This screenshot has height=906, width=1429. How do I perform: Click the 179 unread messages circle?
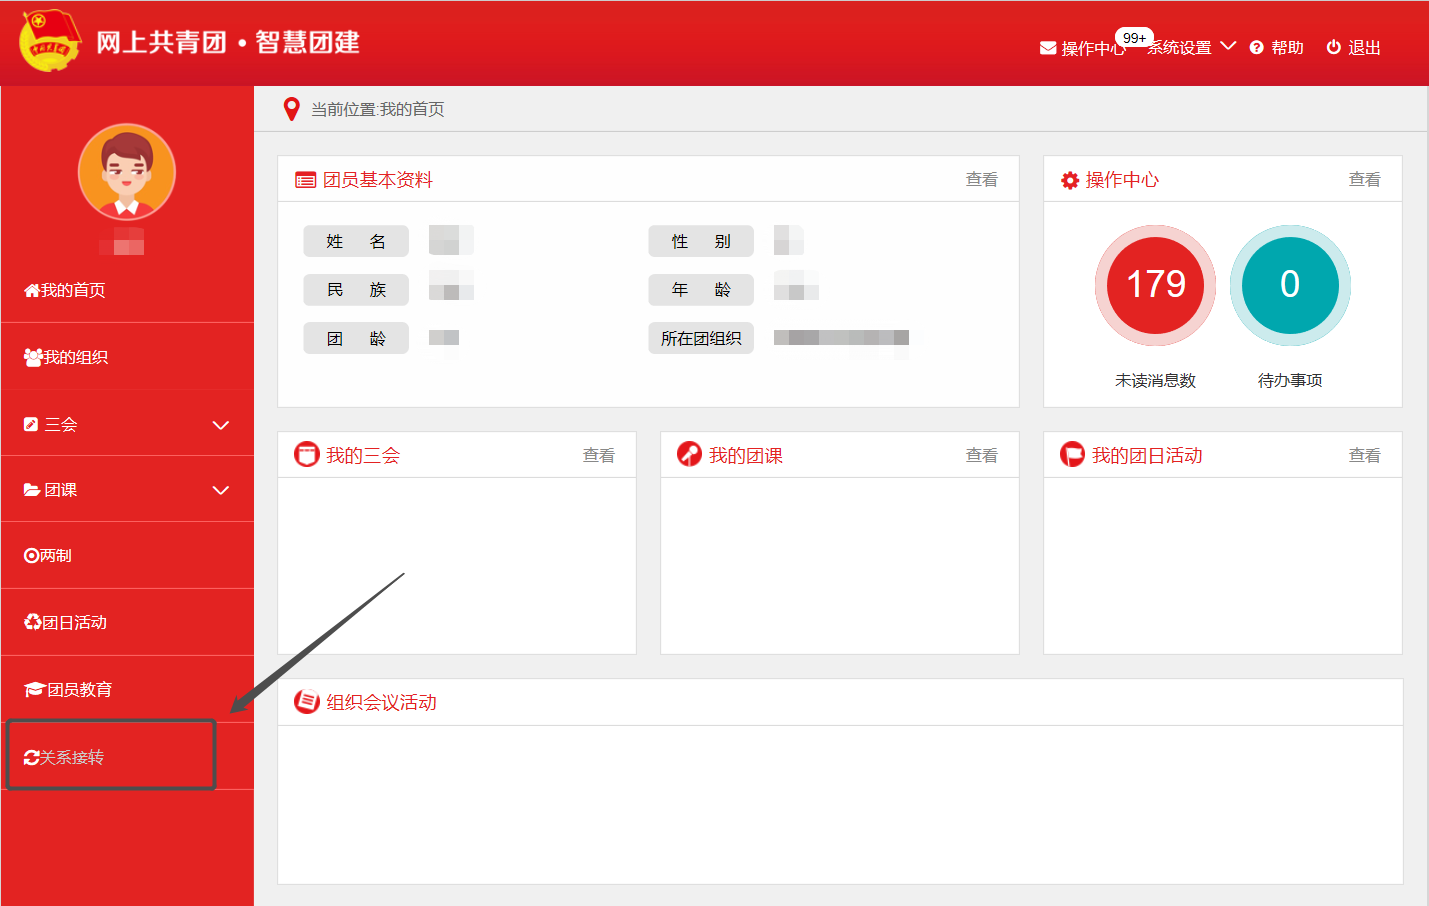click(x=1156, y=285)
